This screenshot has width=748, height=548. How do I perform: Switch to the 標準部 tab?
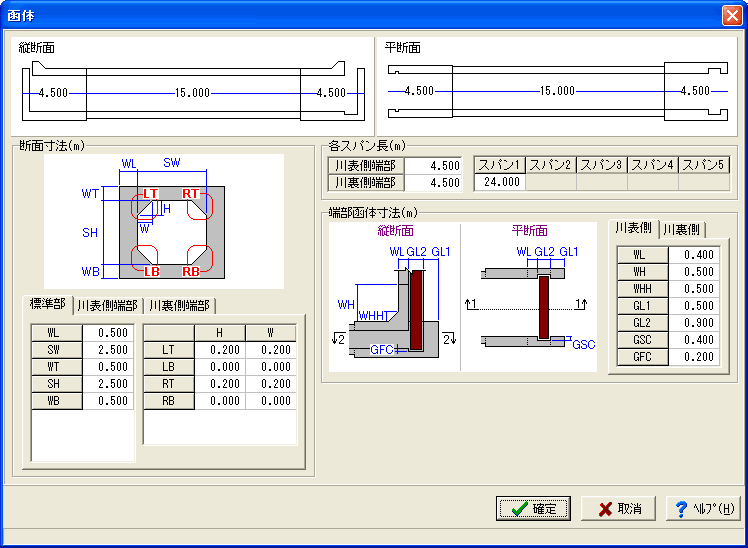coord(47,304)
